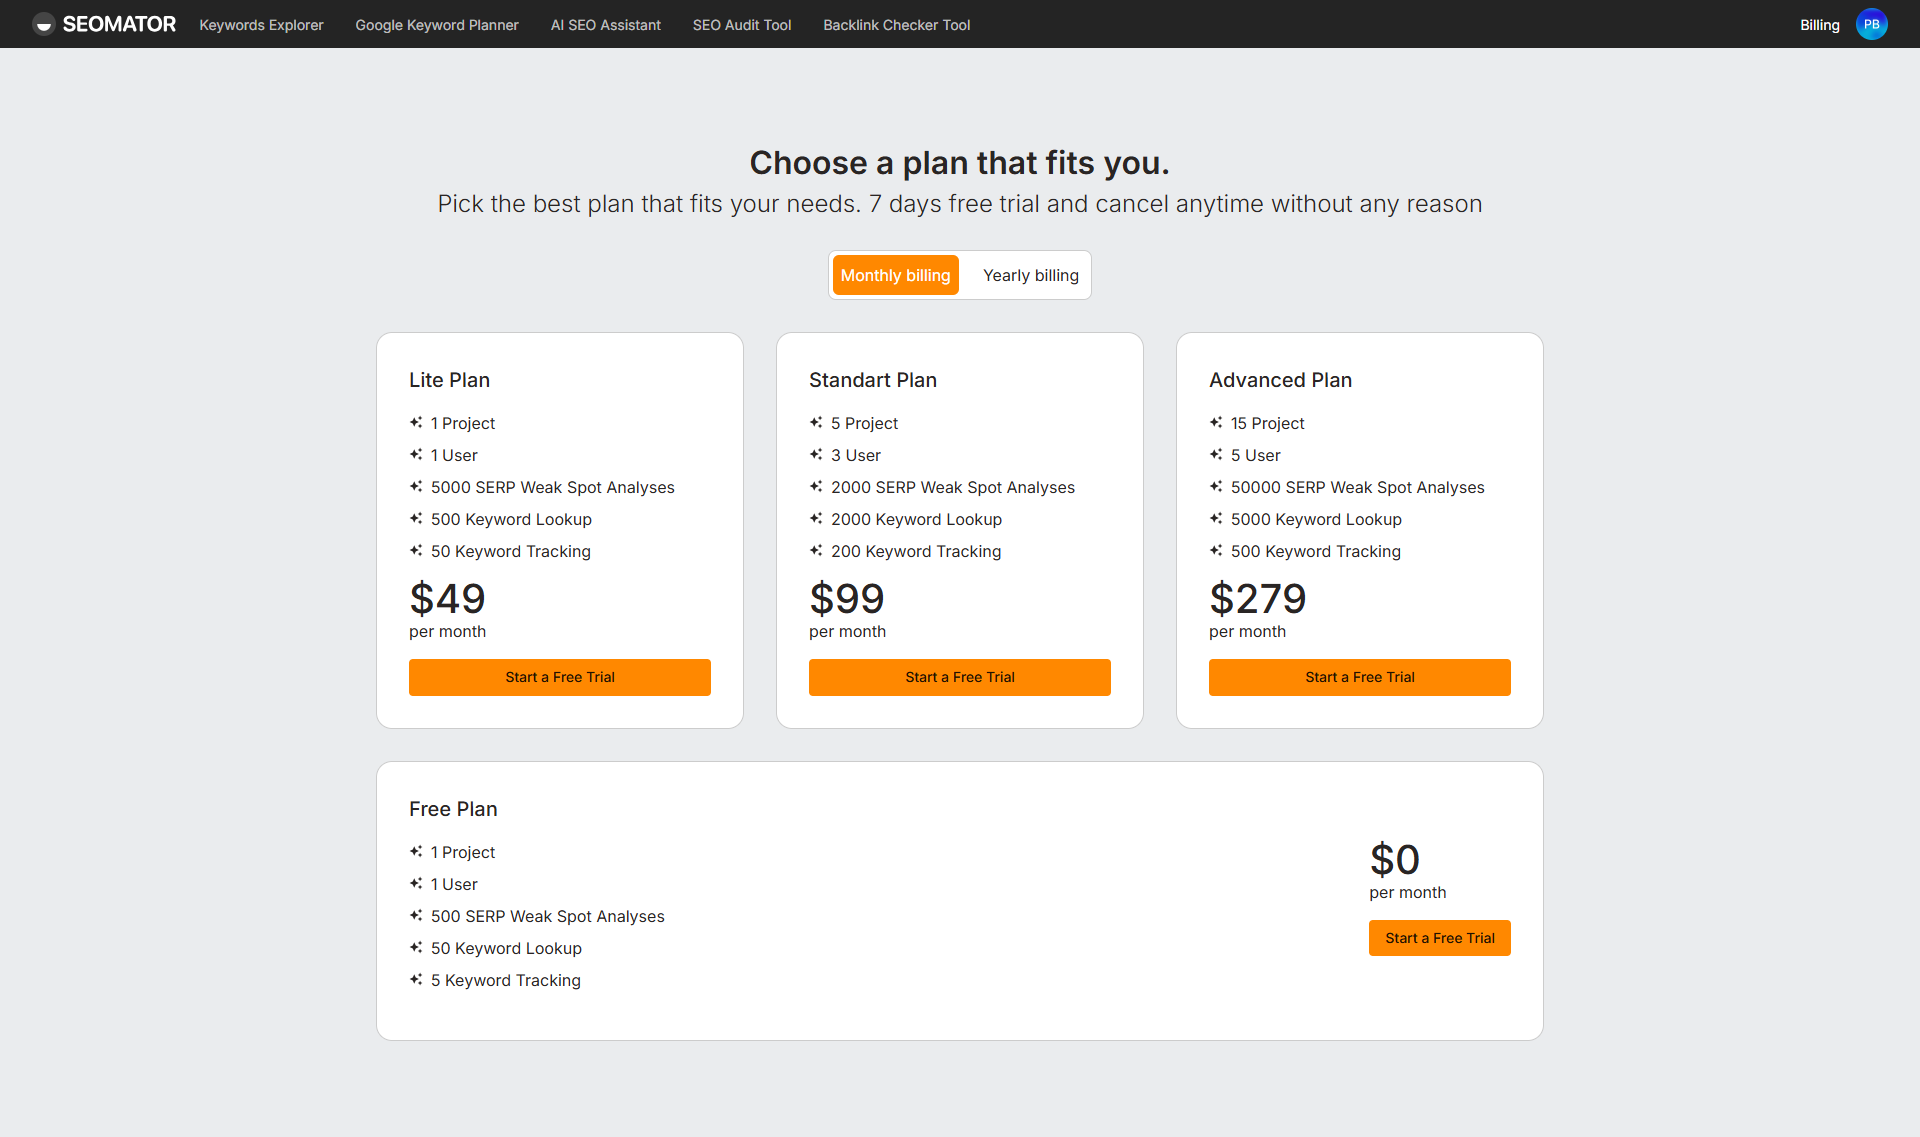Click sparkle icon next to 5000 Keyword Lookup
This screenshot has height=1137, width=1920.
pyautogui.click(x=1216, y=519)
